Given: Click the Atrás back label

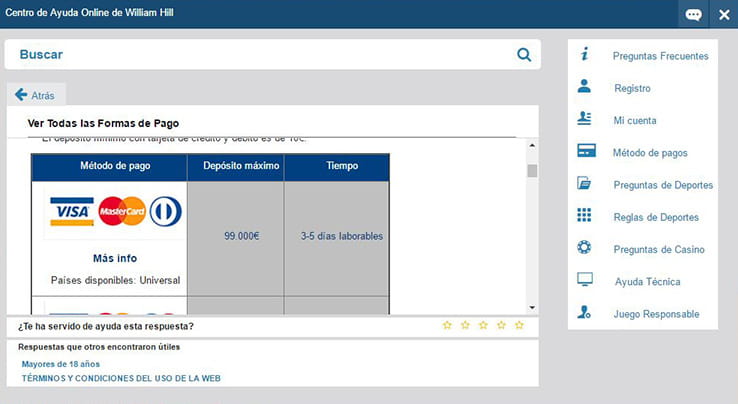Looking at the screenshot, I should pyautogui.click(x=43, y=96).
